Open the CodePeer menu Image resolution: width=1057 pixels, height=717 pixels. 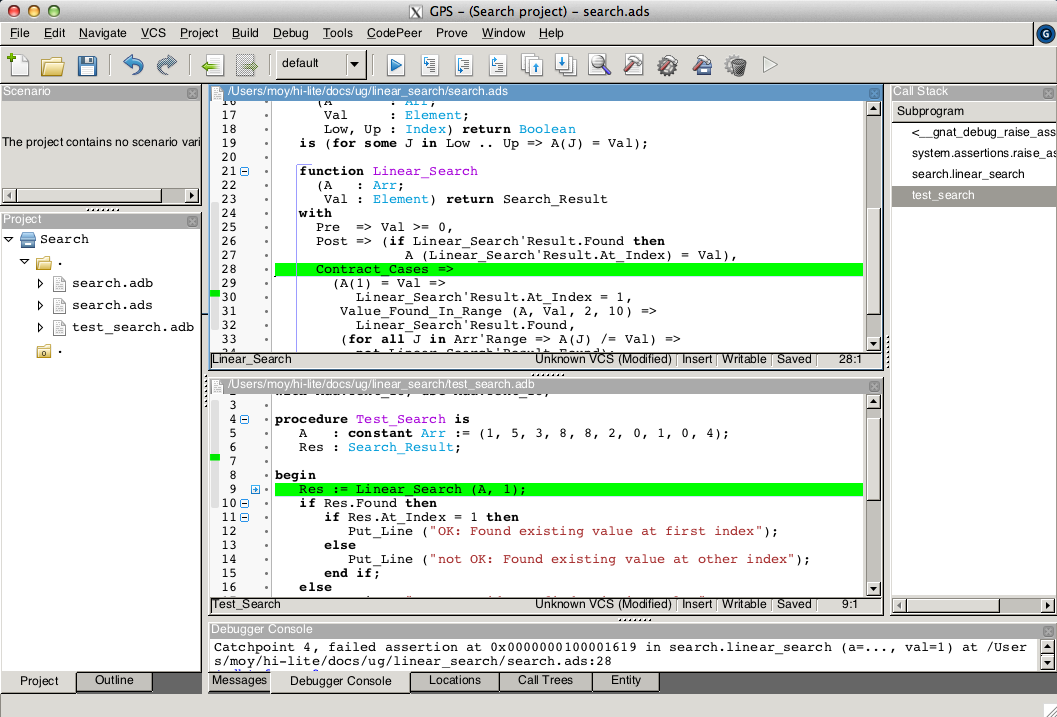(394, 33)
